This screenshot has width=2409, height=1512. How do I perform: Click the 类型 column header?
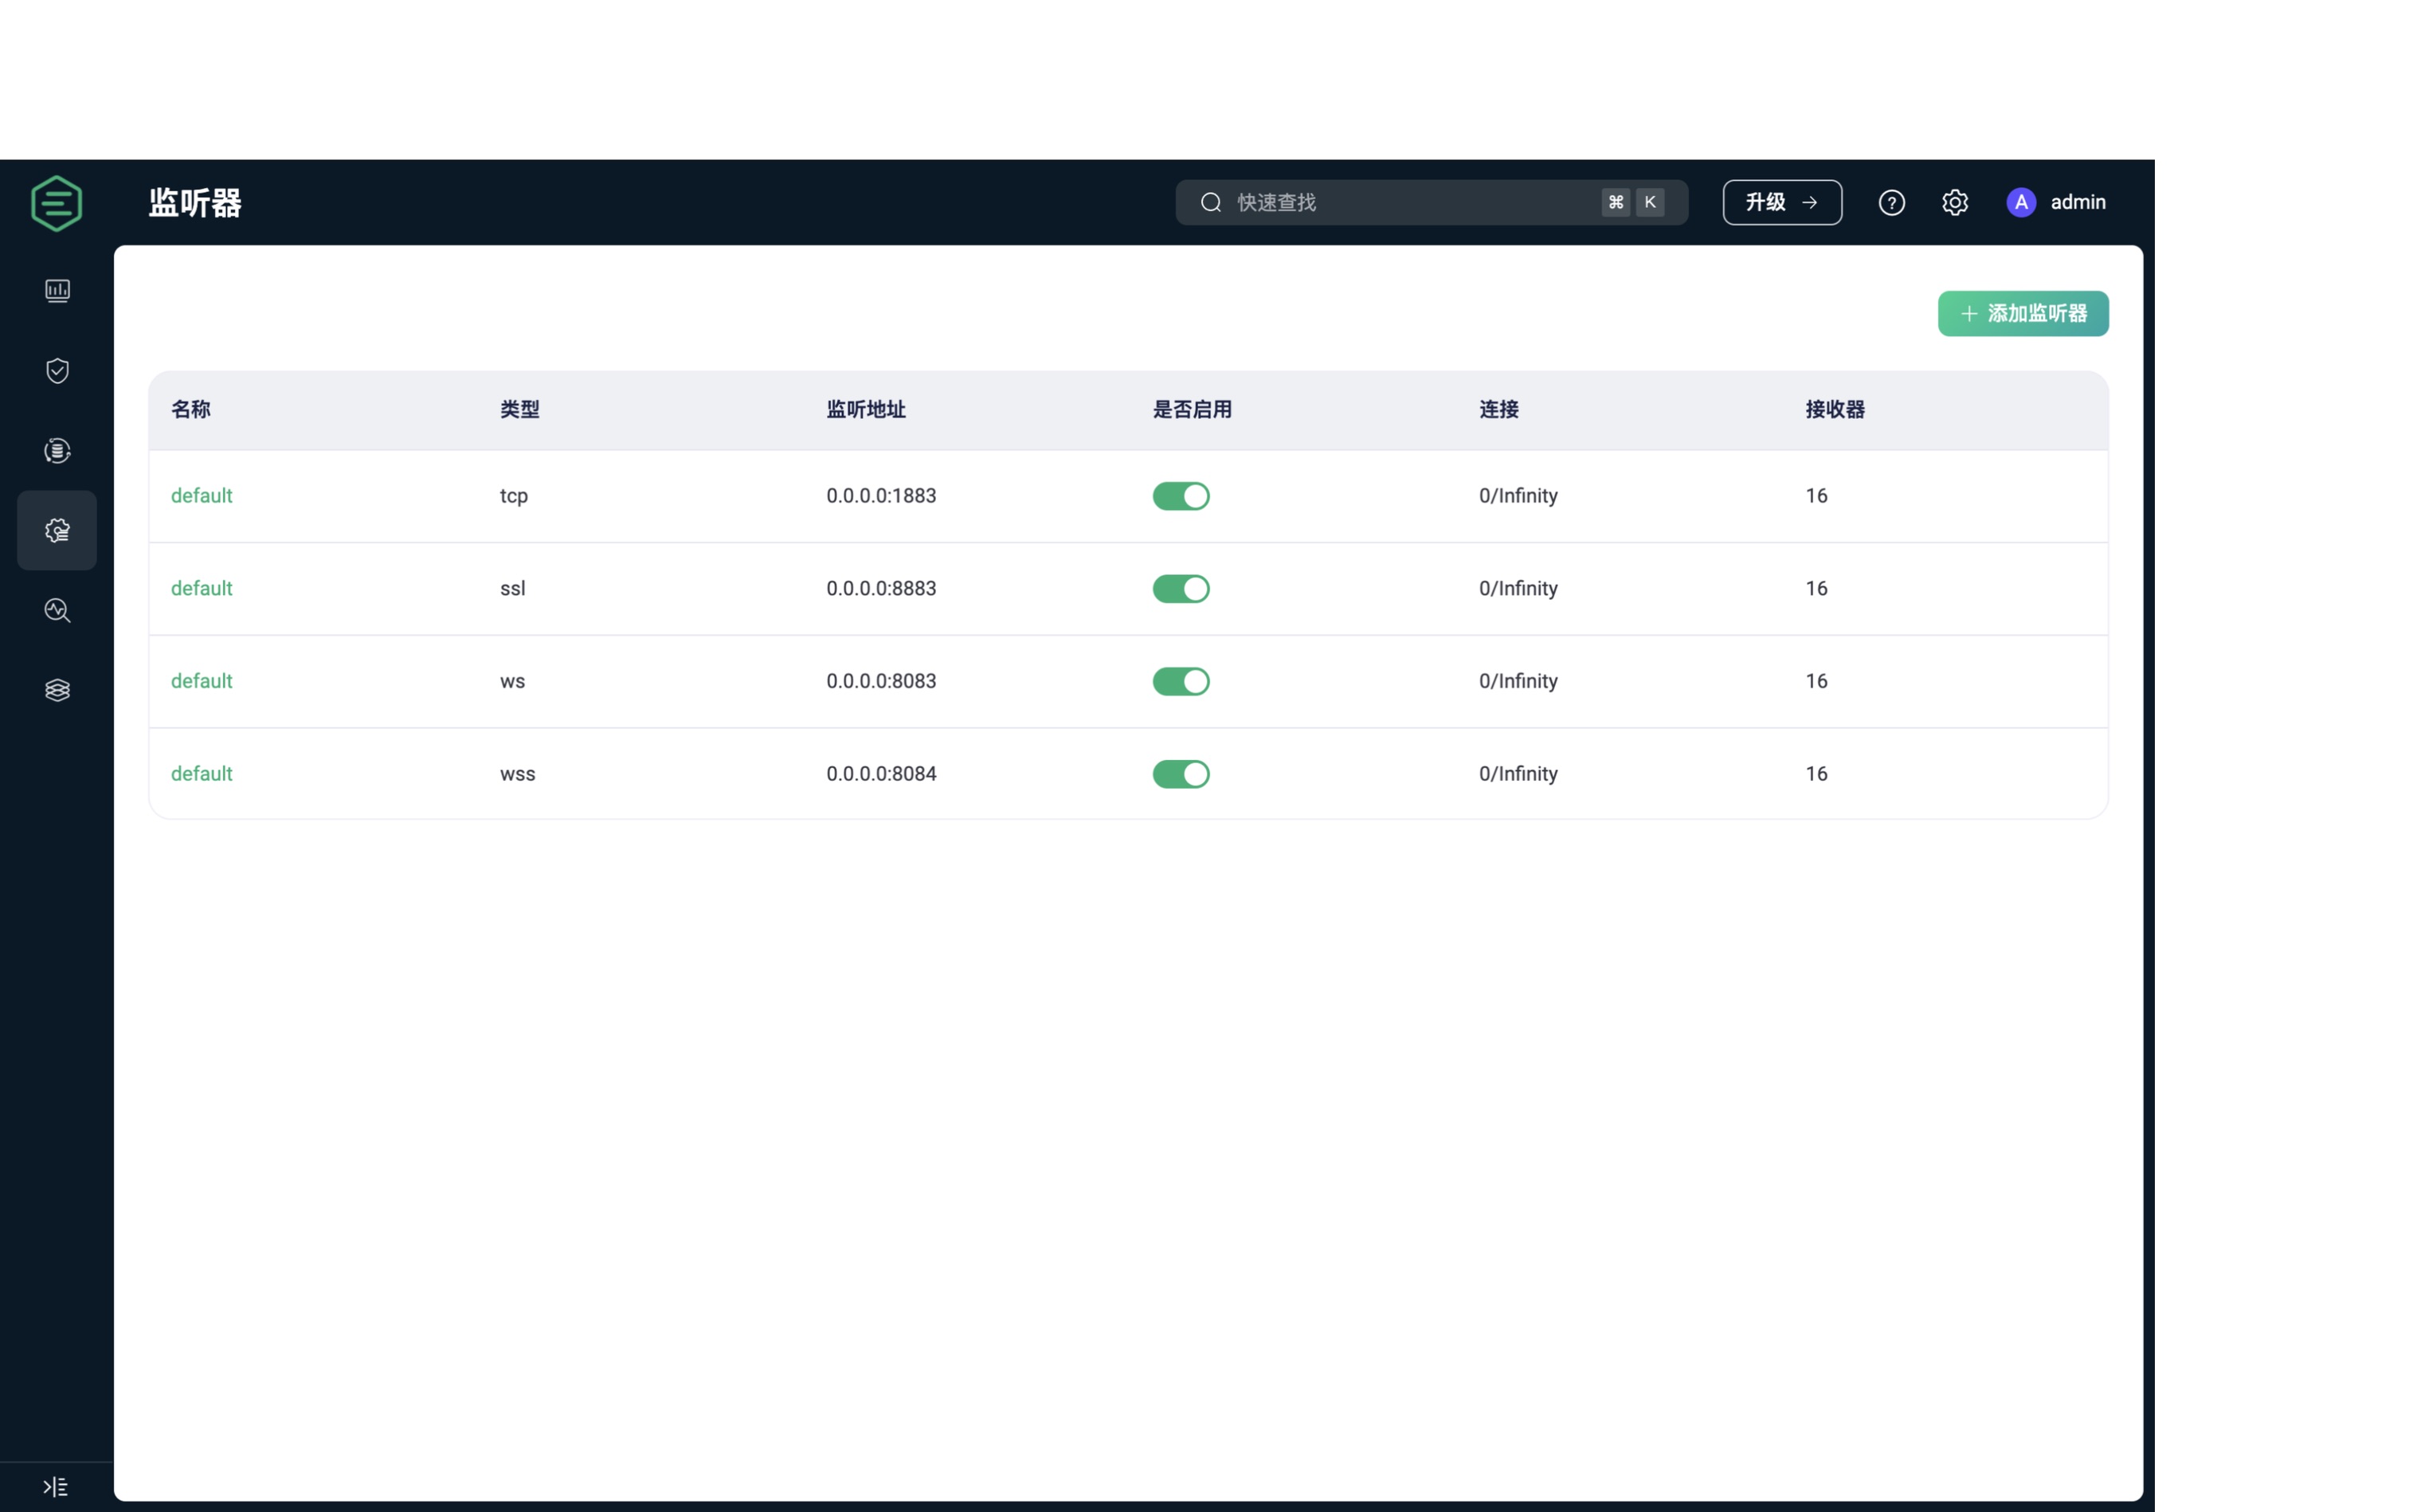click(519, 410)
